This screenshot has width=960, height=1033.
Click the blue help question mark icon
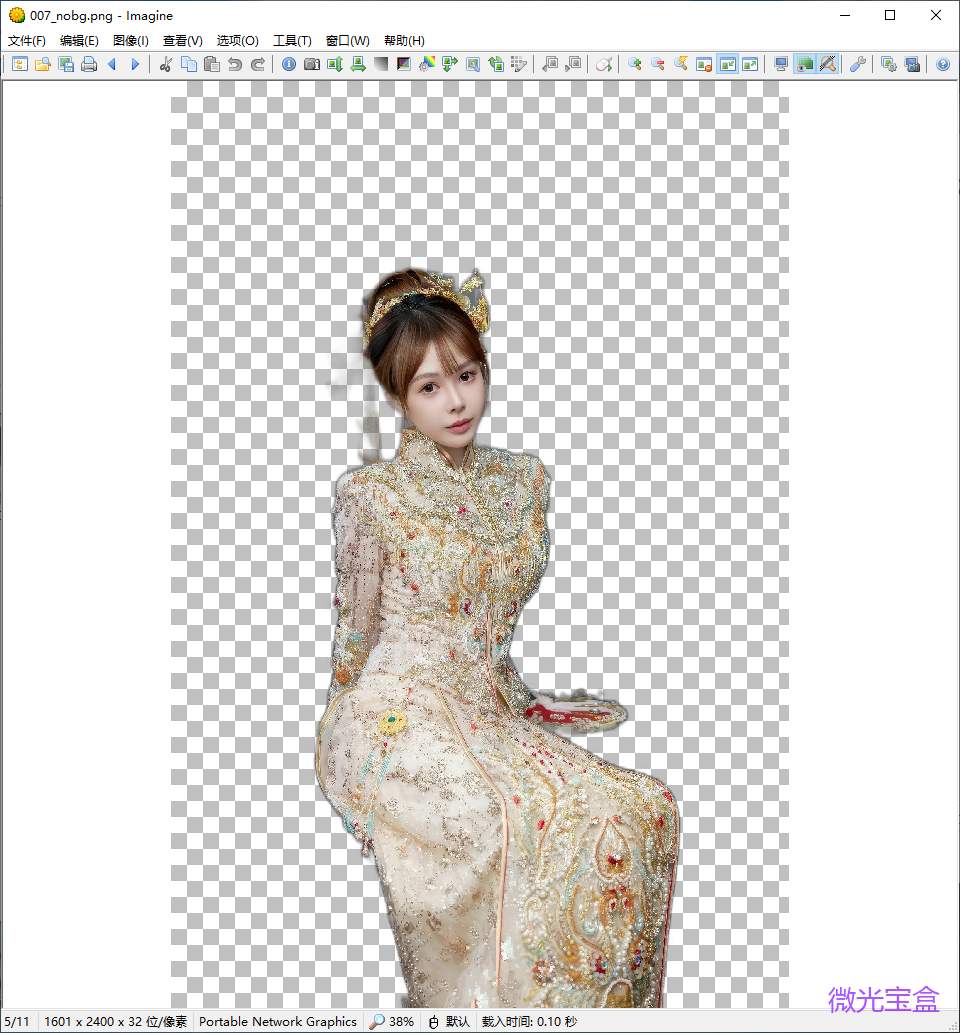pyautogui.click(x=943, y=64)
